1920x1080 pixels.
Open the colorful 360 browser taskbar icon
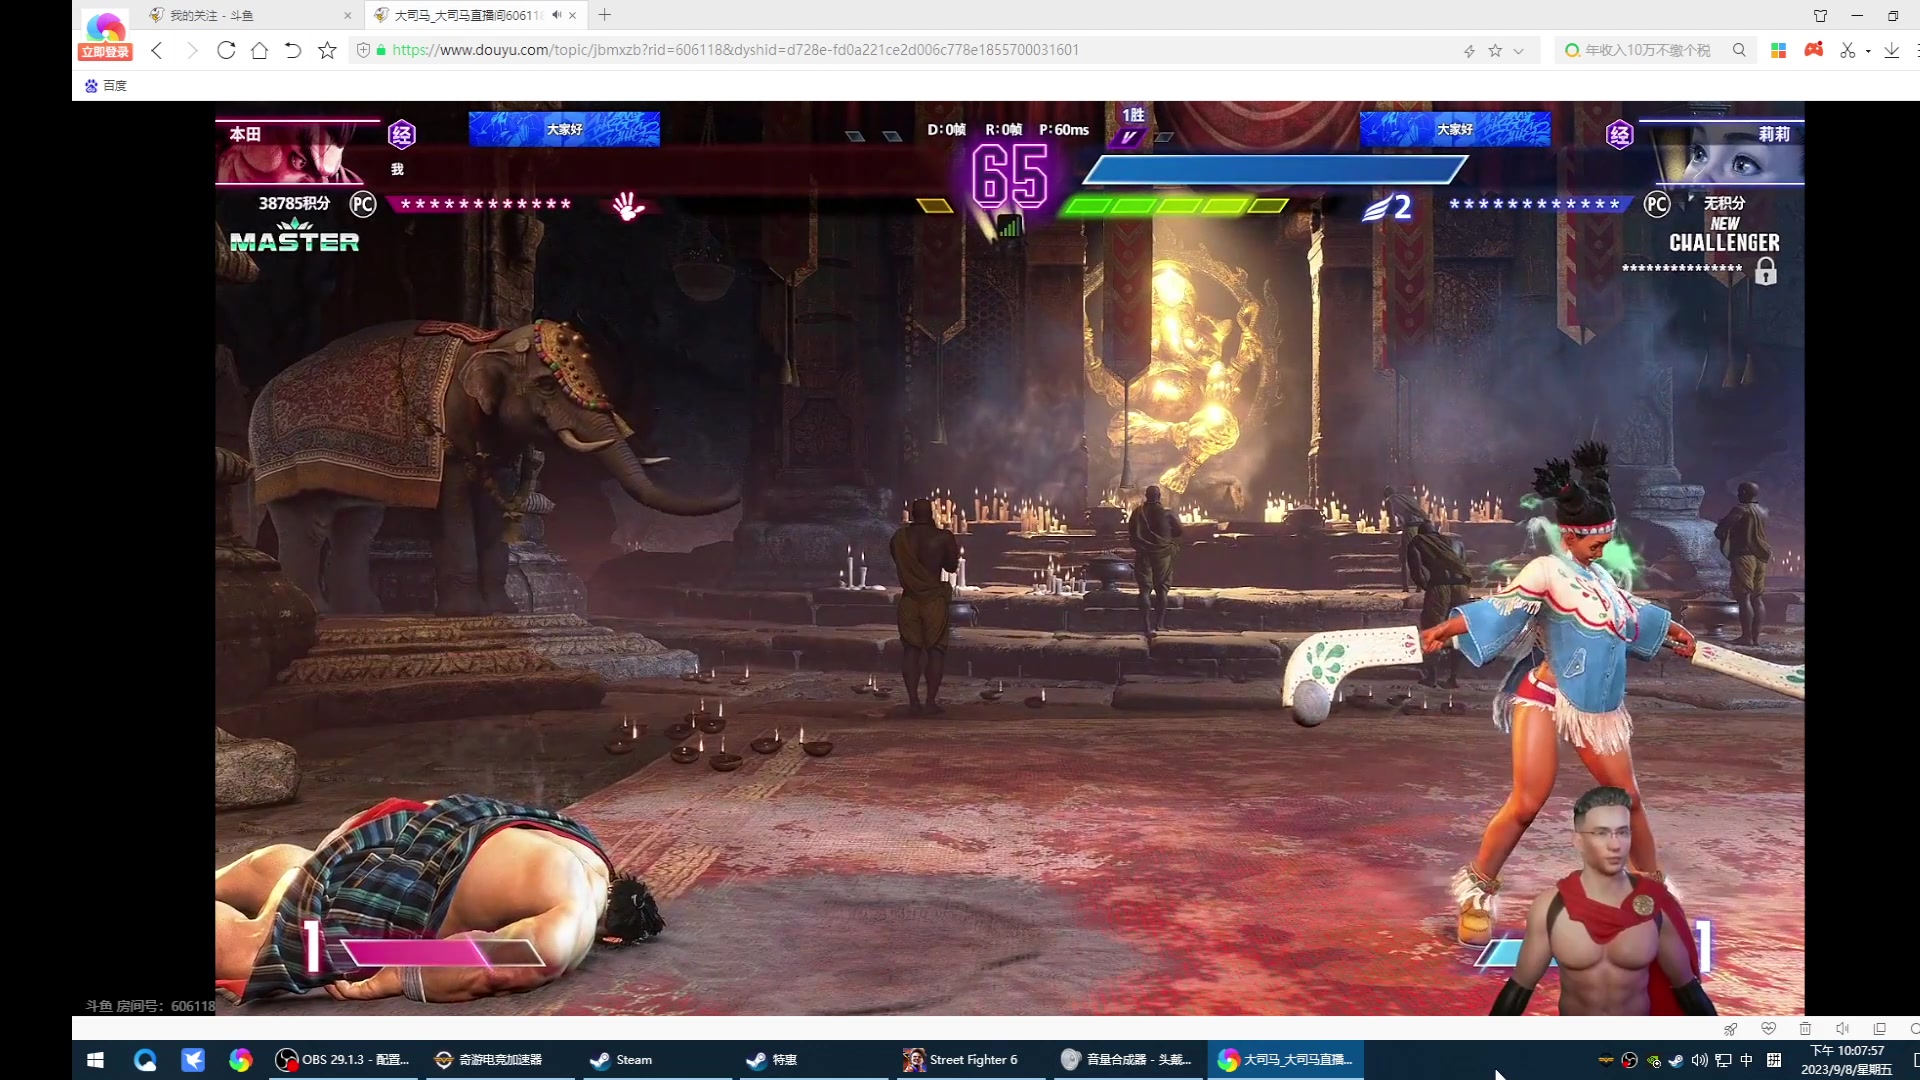pos(241,1060)
